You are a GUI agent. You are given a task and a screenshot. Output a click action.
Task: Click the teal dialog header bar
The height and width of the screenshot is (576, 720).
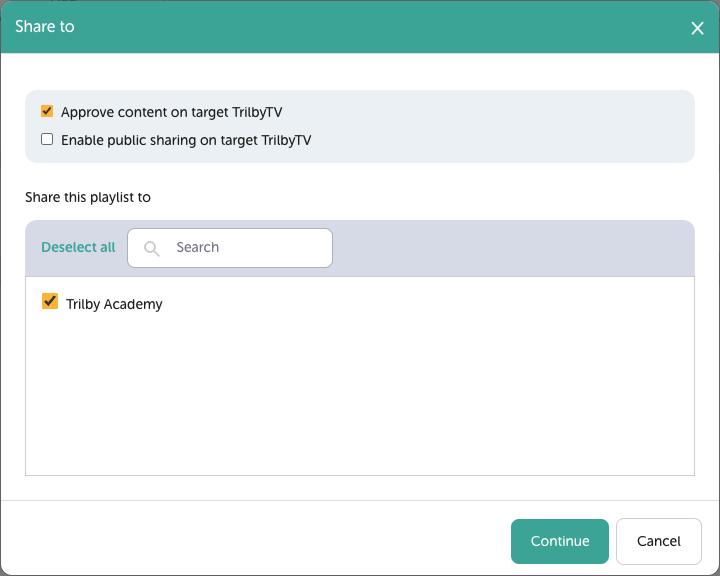pyautogui.click(x=360, y=27)
